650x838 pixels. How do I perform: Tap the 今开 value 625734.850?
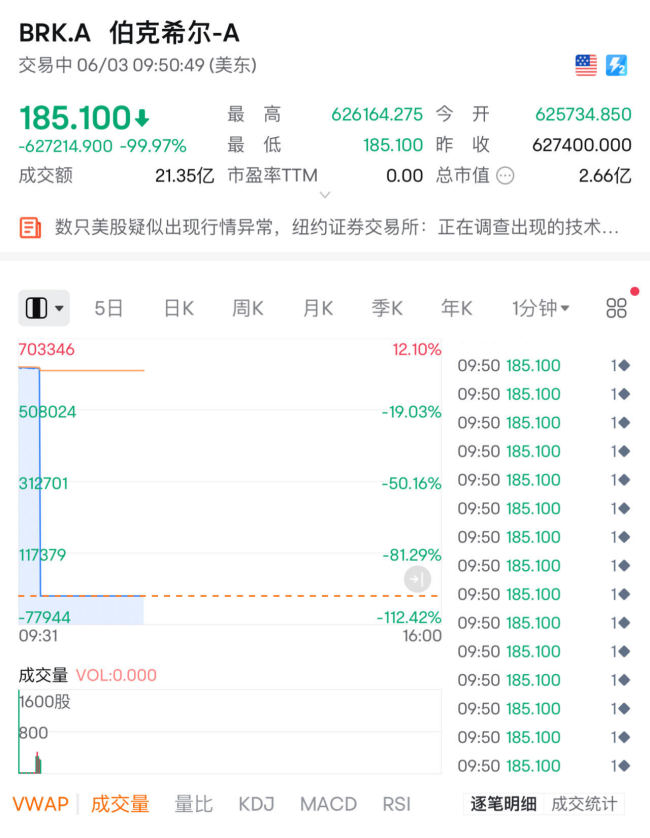[x=583, y=114]
